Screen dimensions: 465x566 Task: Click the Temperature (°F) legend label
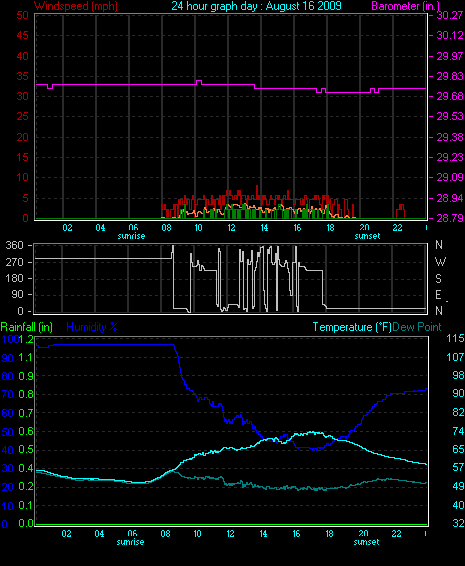coord(352,327)
